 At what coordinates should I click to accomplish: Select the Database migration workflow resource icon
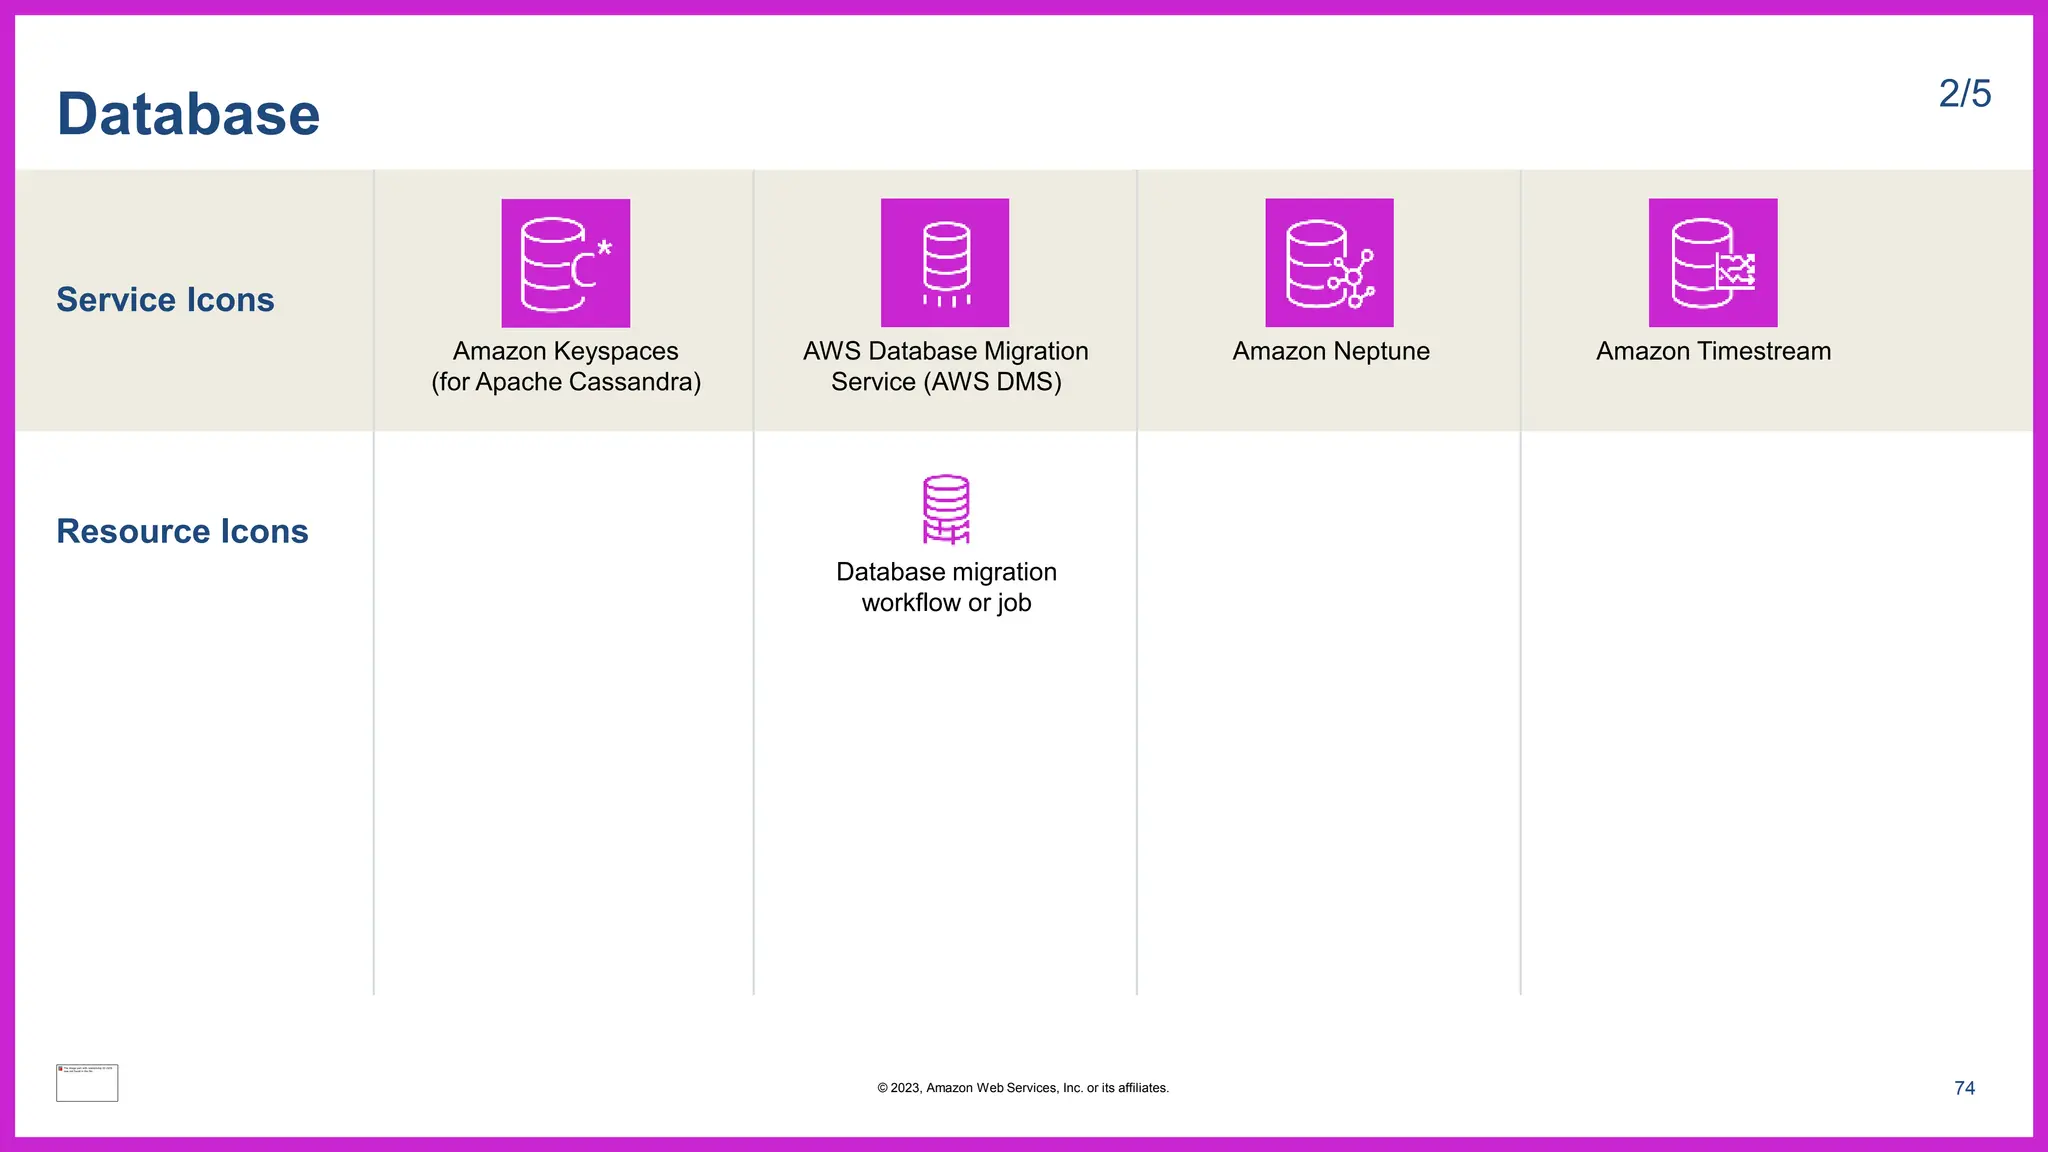tap(946, 510)
